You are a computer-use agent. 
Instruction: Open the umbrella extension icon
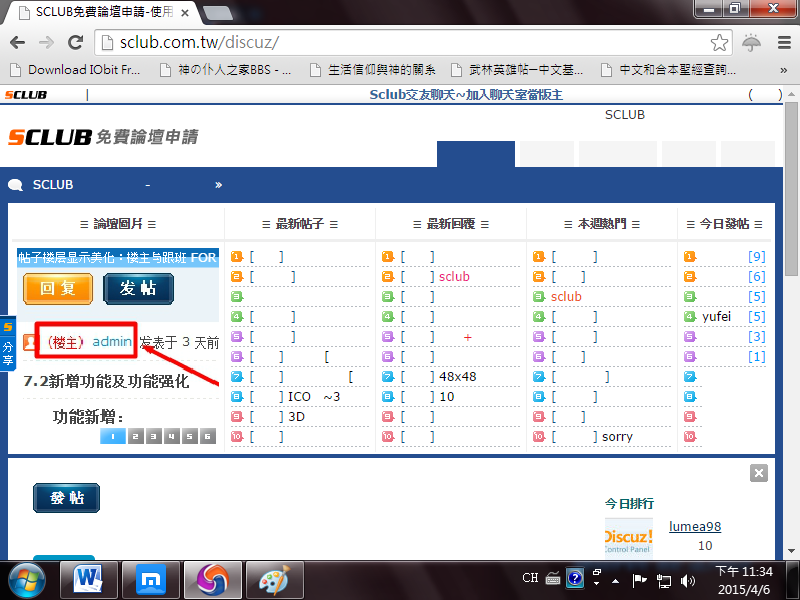tap(752, 42)
